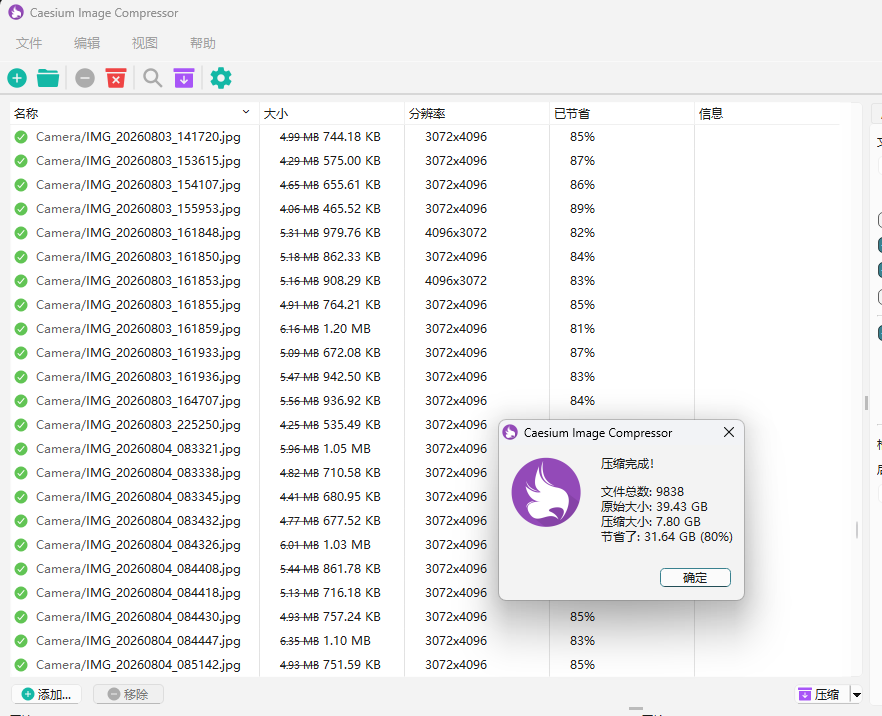Click the 添加... button at bottom

point(46,695)
